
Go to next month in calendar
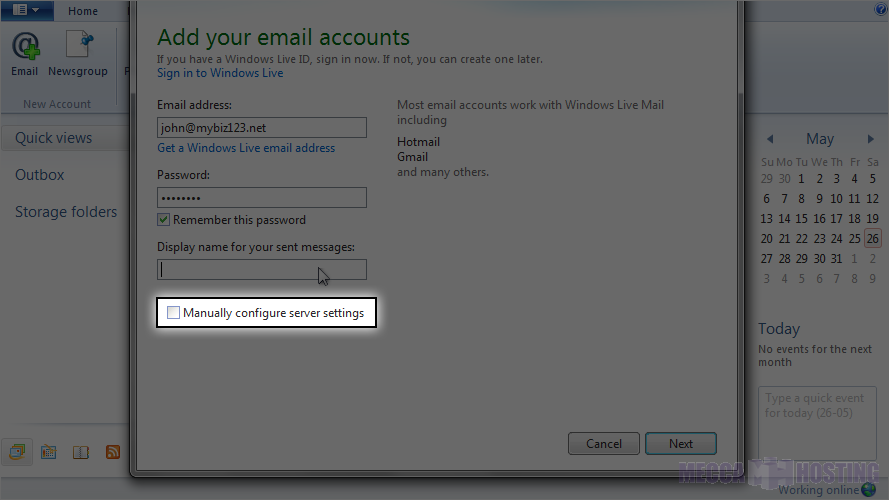click(x=872, y=139)
